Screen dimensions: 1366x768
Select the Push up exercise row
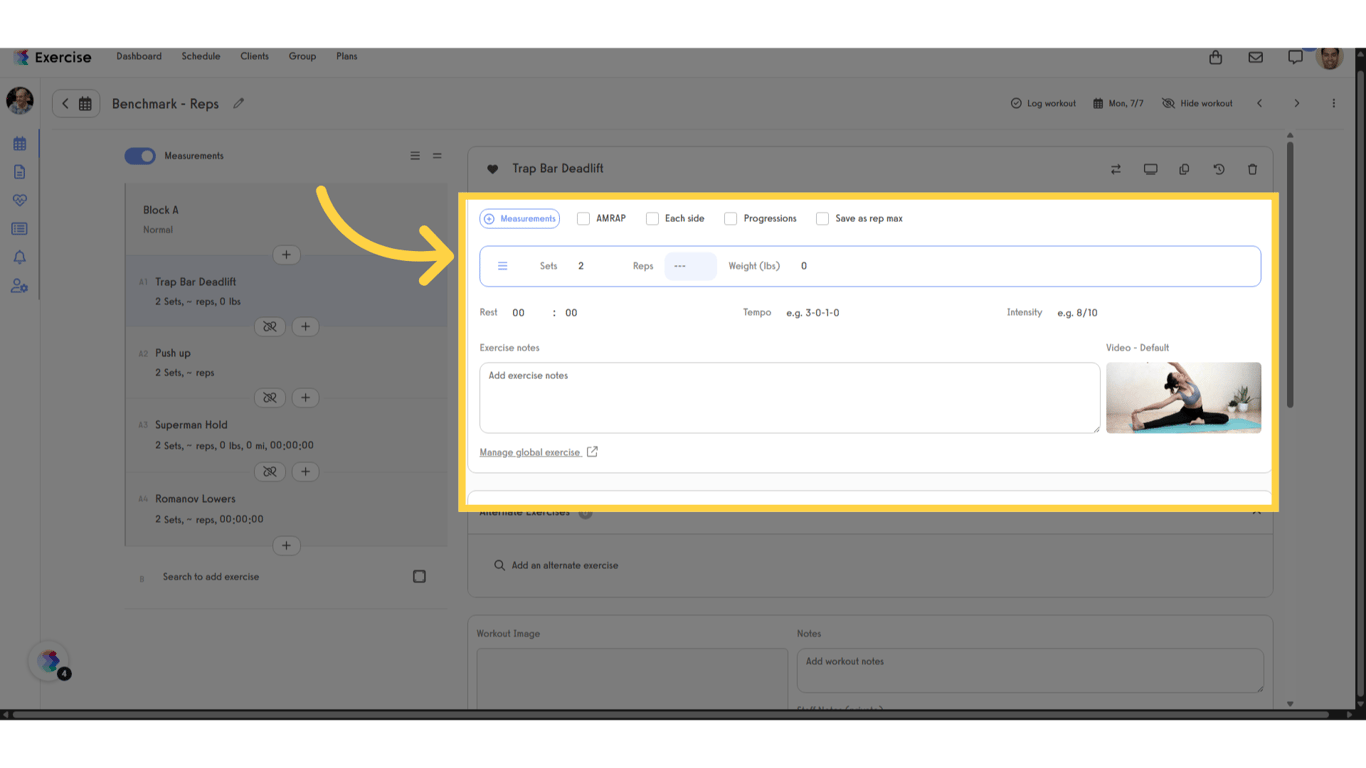click(286, 363)
